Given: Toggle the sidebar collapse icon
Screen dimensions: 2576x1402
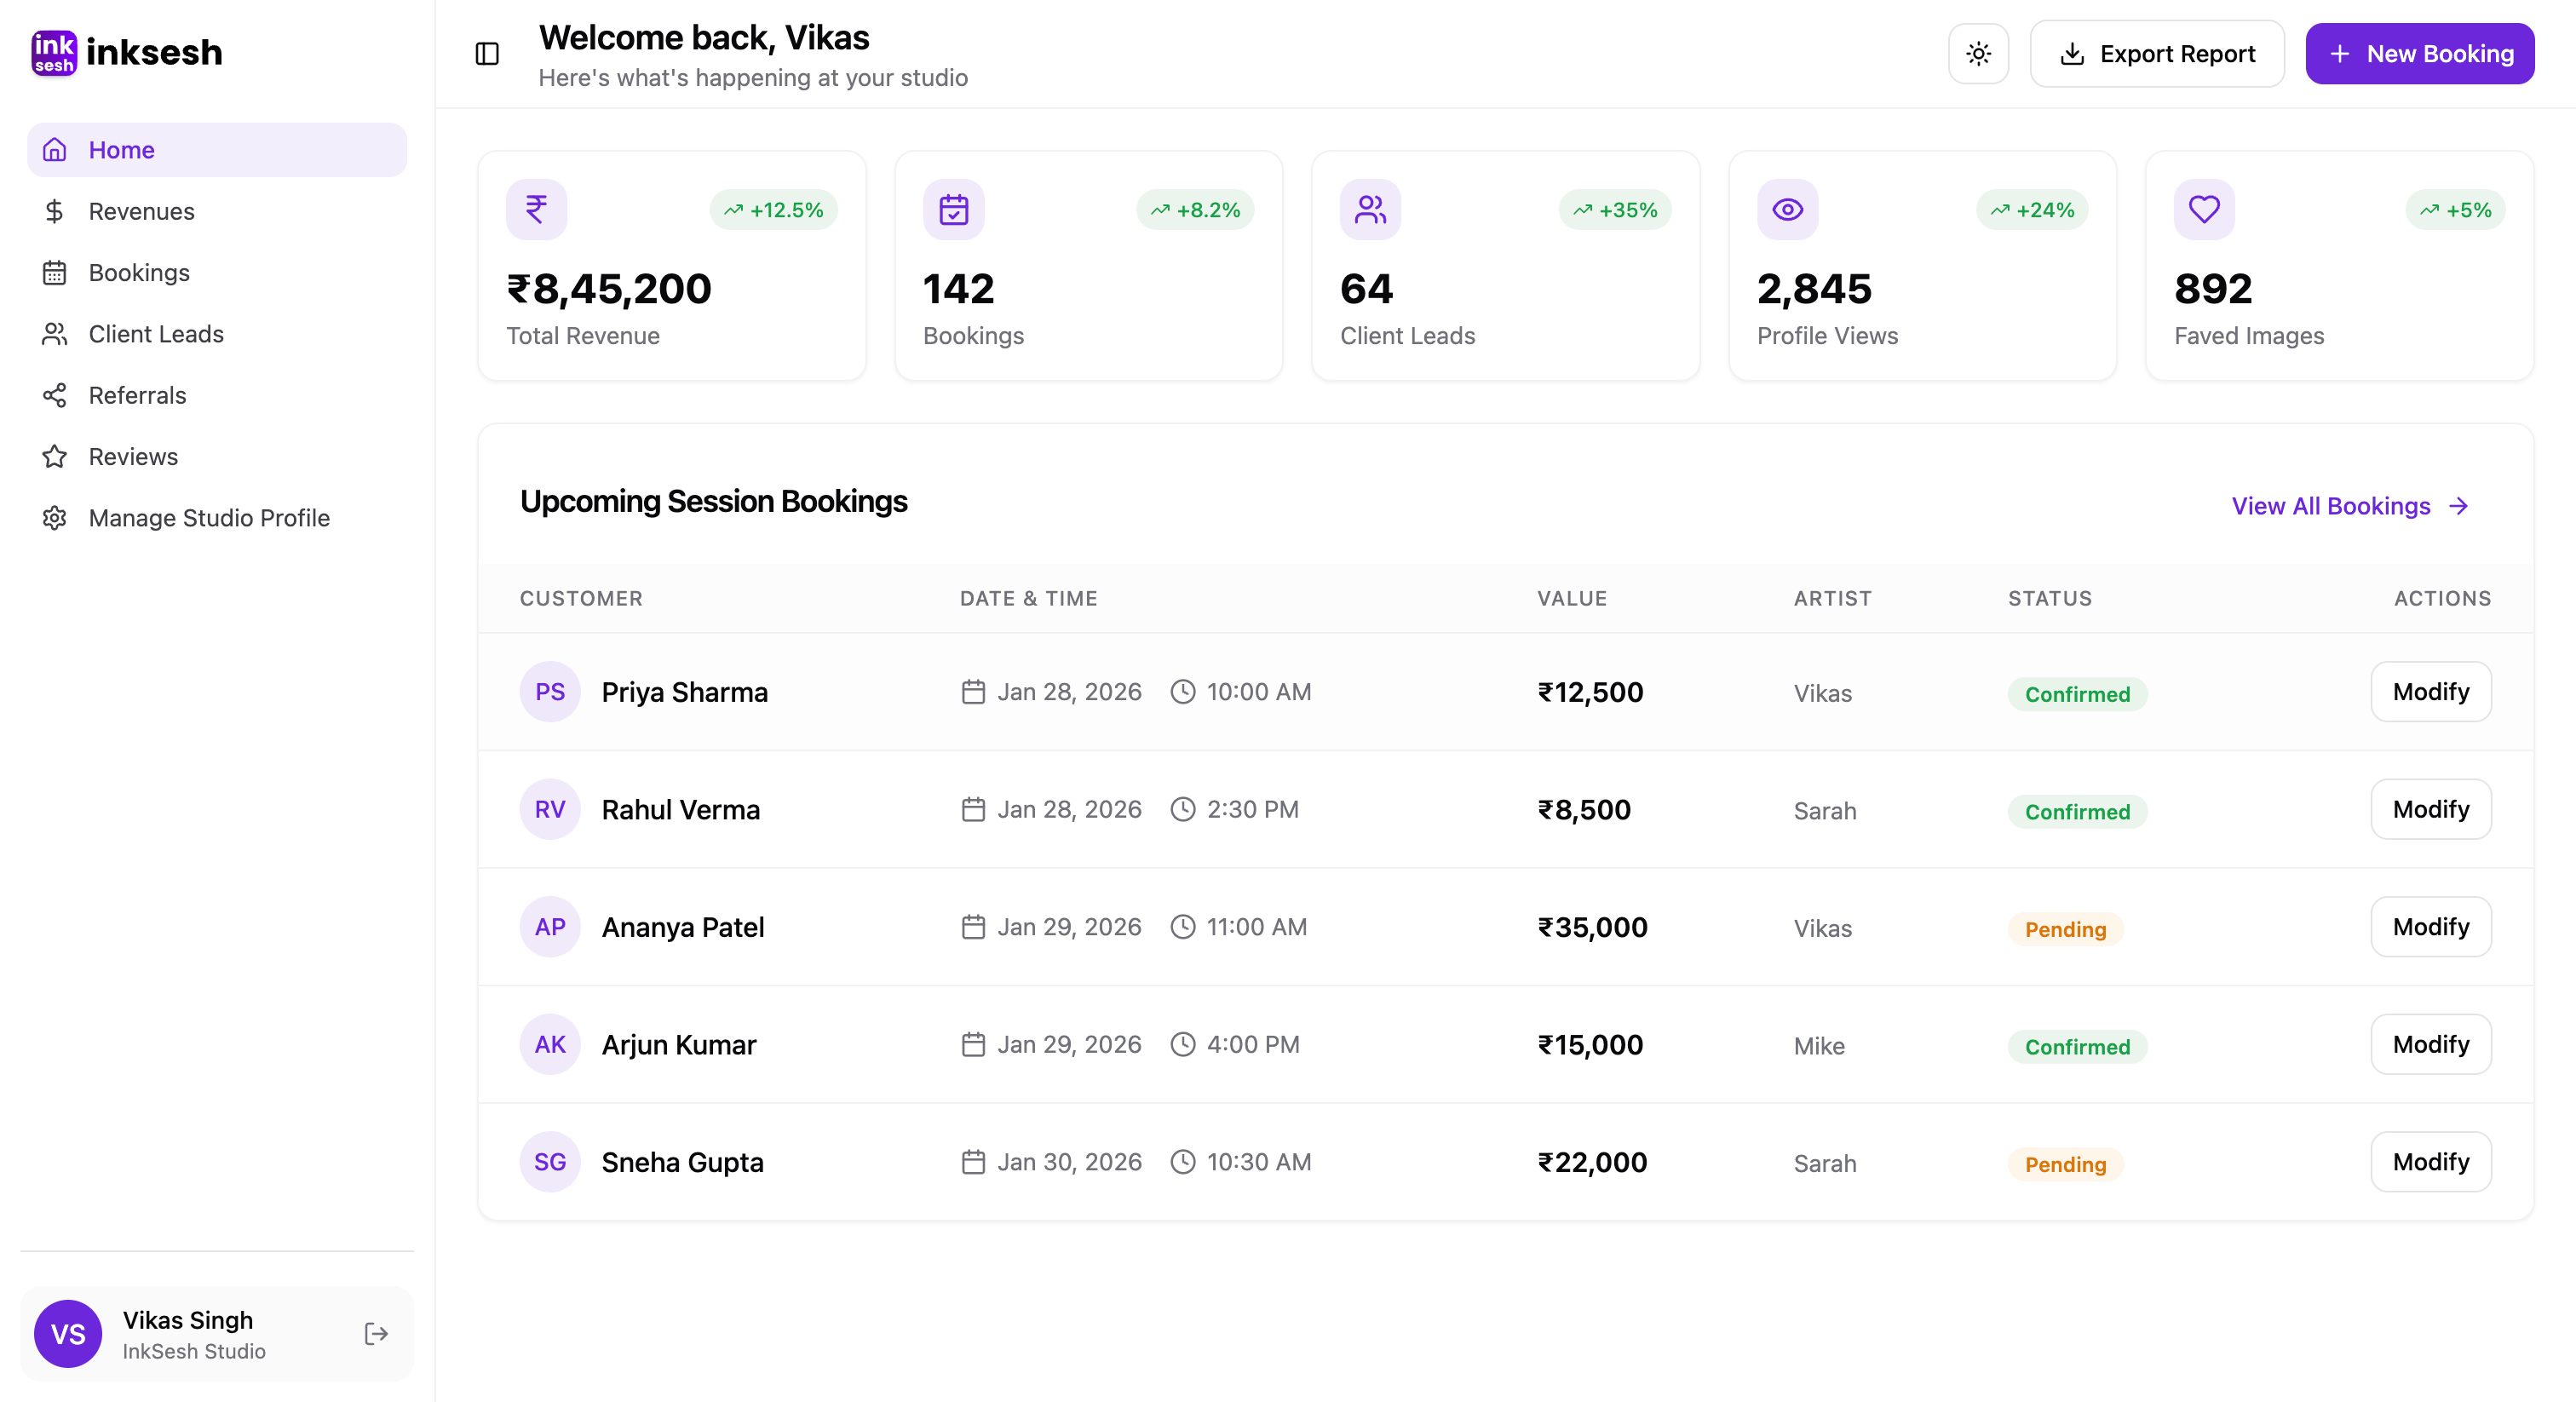Looking at the screenshot, I should [487, 54].
